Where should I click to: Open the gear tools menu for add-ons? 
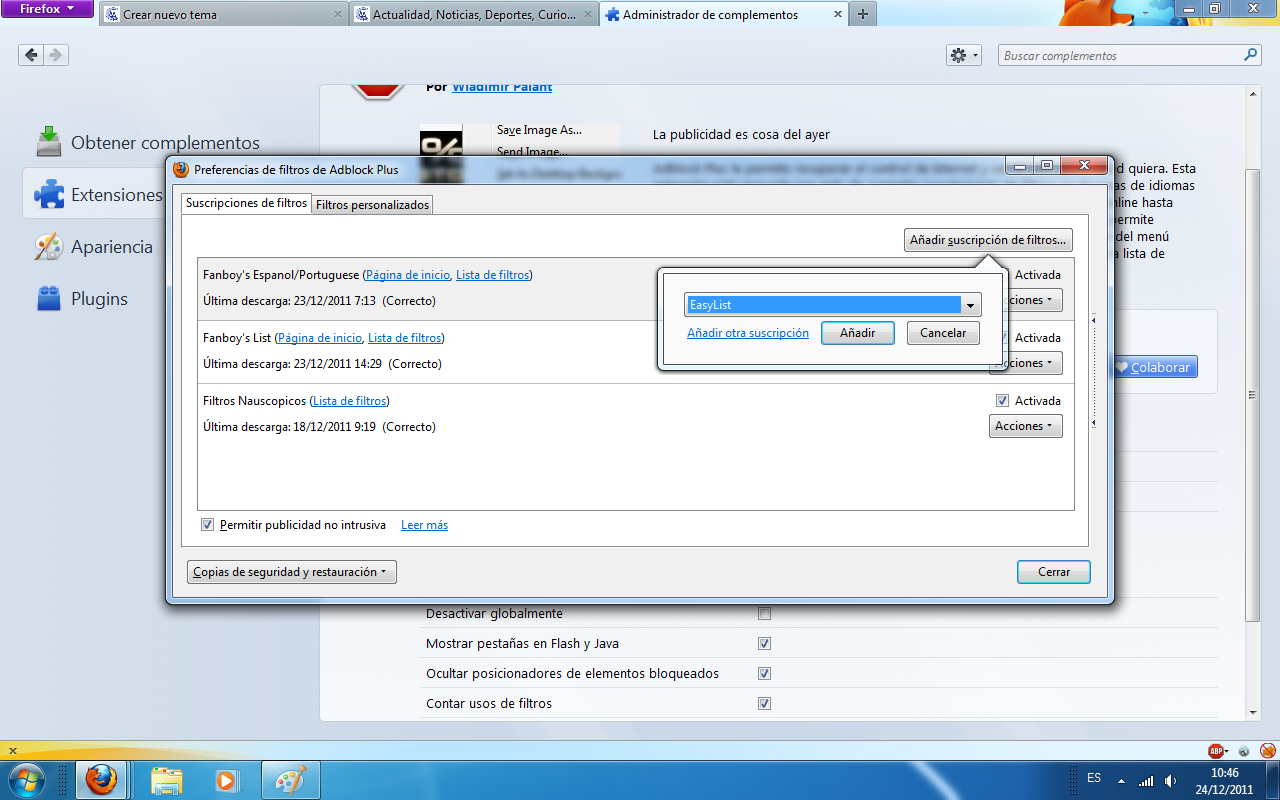pyautogui.click(x=964, y=56)
